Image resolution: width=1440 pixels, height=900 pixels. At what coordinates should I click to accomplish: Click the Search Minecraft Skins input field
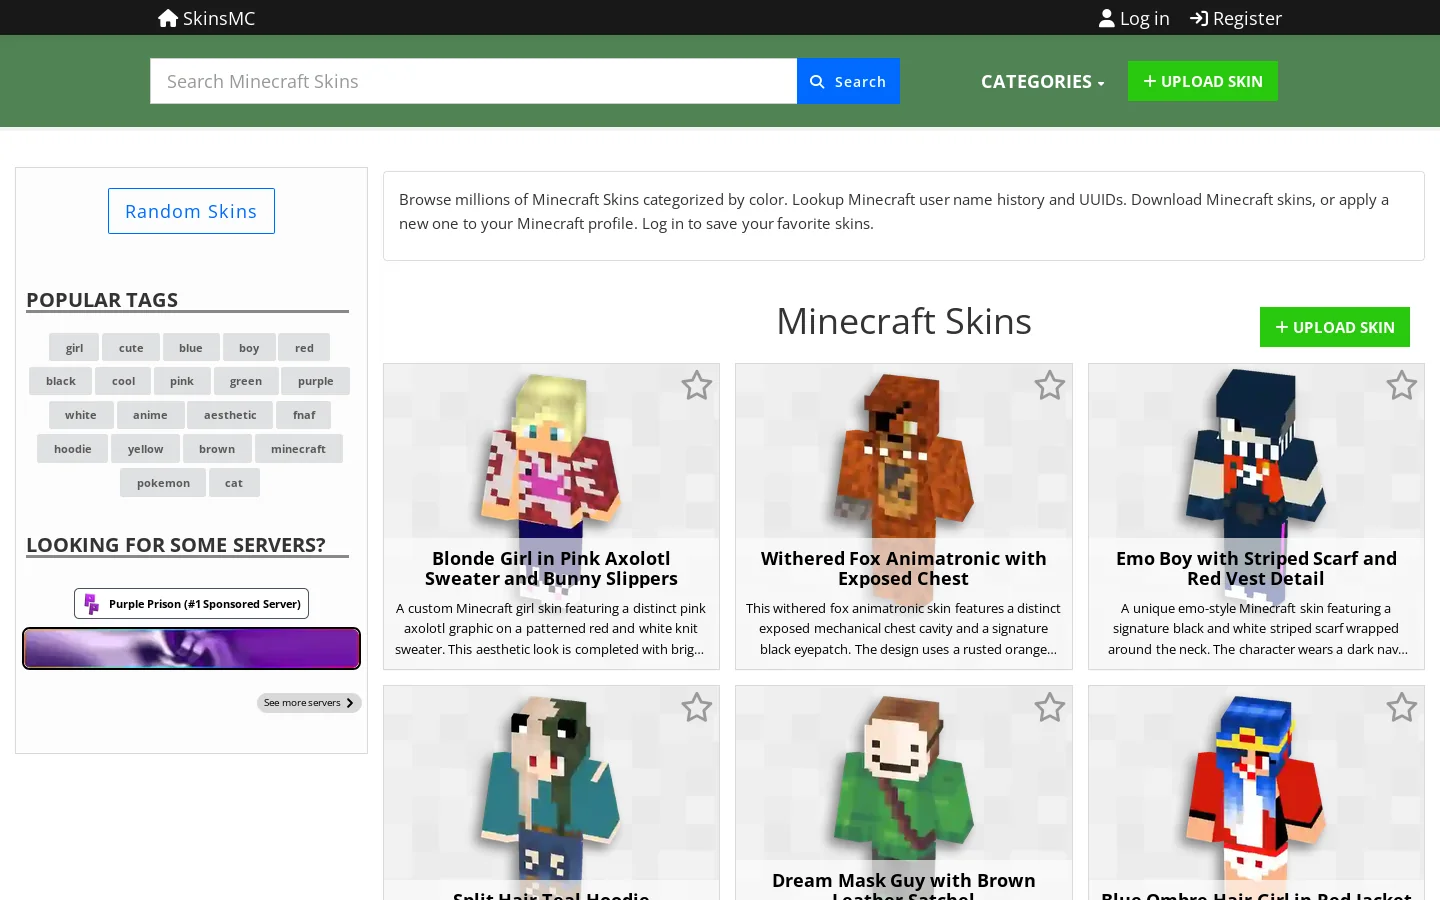click(473, 81)
